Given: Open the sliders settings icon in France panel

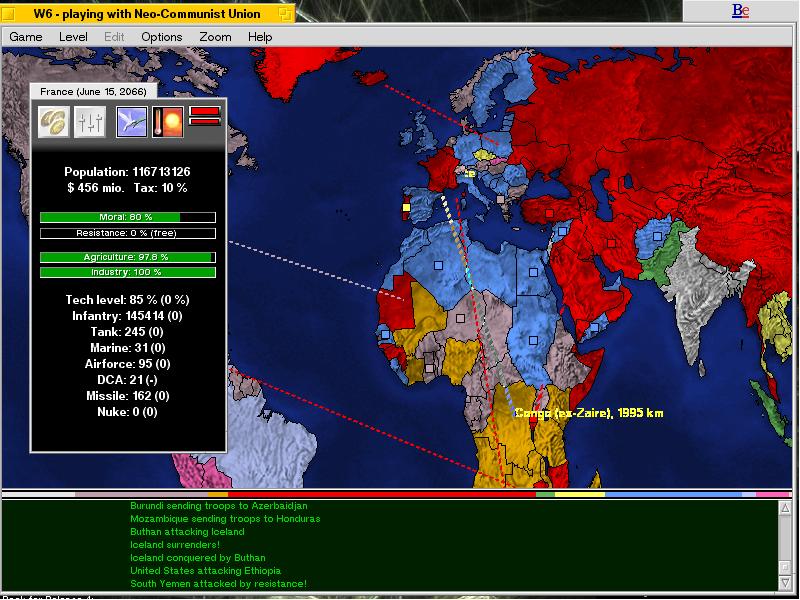Looking at the screenshot, I should click(x=90, y=122).
